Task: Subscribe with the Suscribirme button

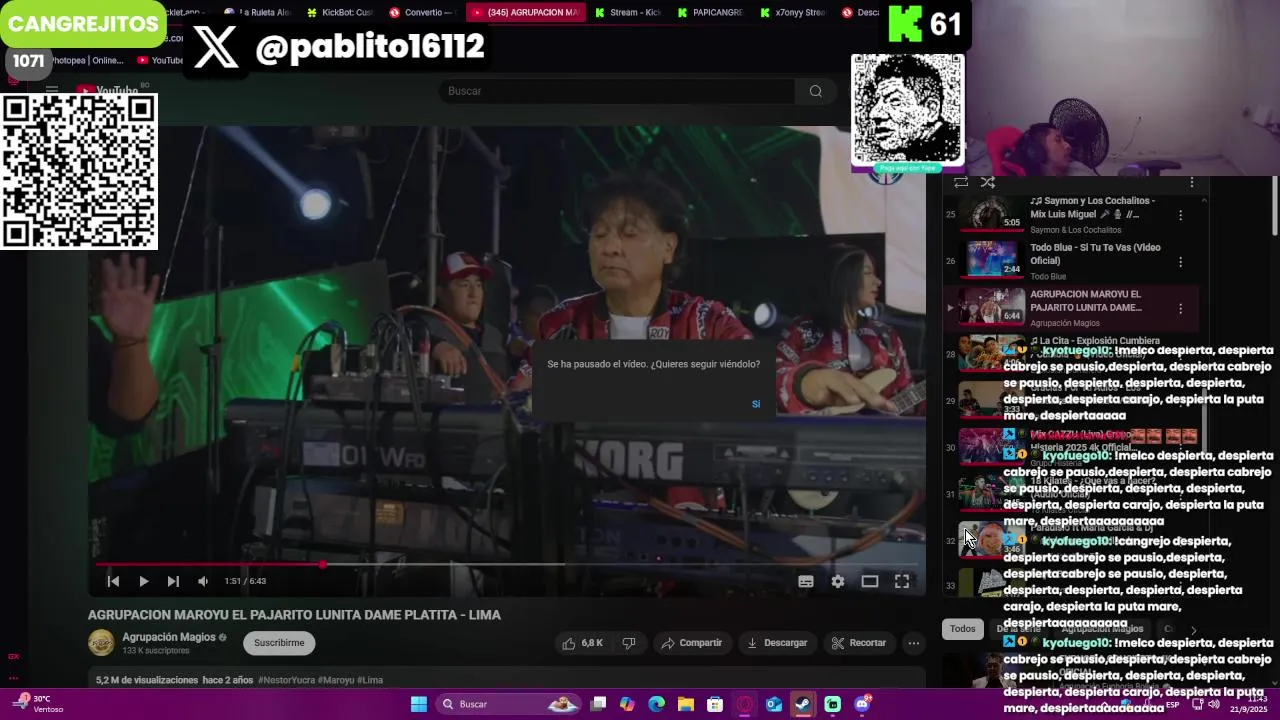Action: click(279, 643)
